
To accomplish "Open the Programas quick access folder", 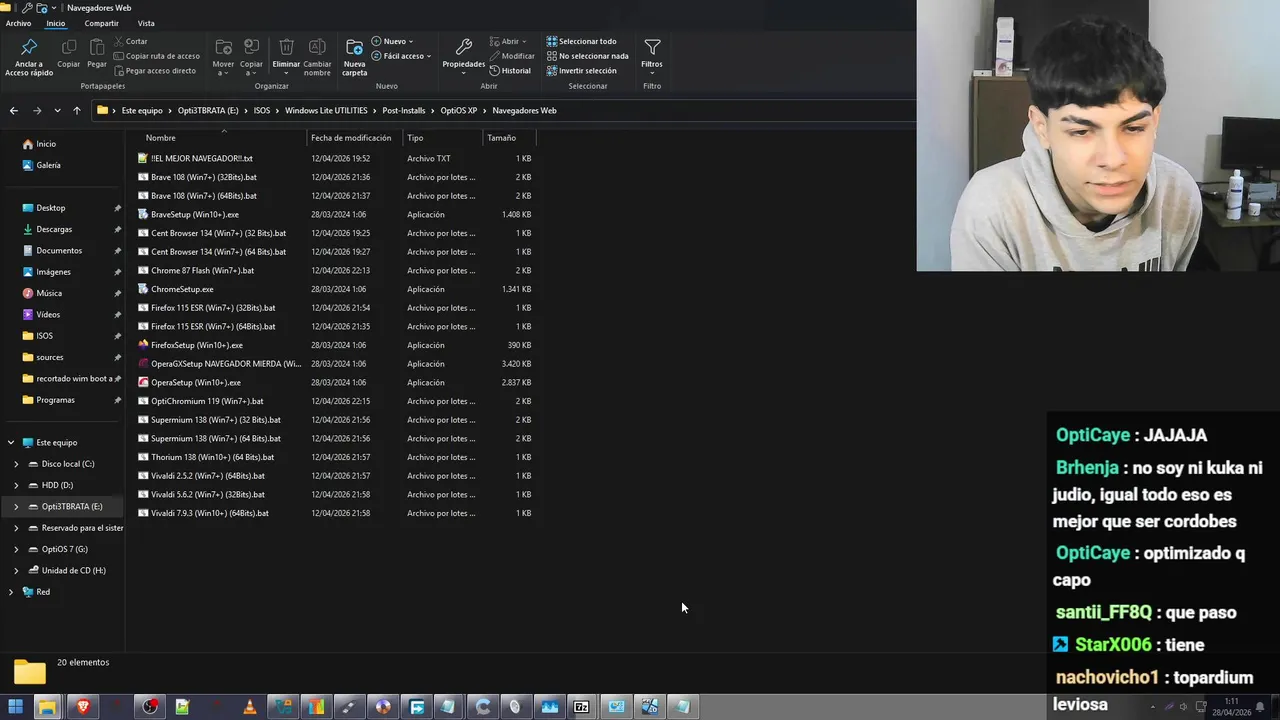I will [55, 400].
